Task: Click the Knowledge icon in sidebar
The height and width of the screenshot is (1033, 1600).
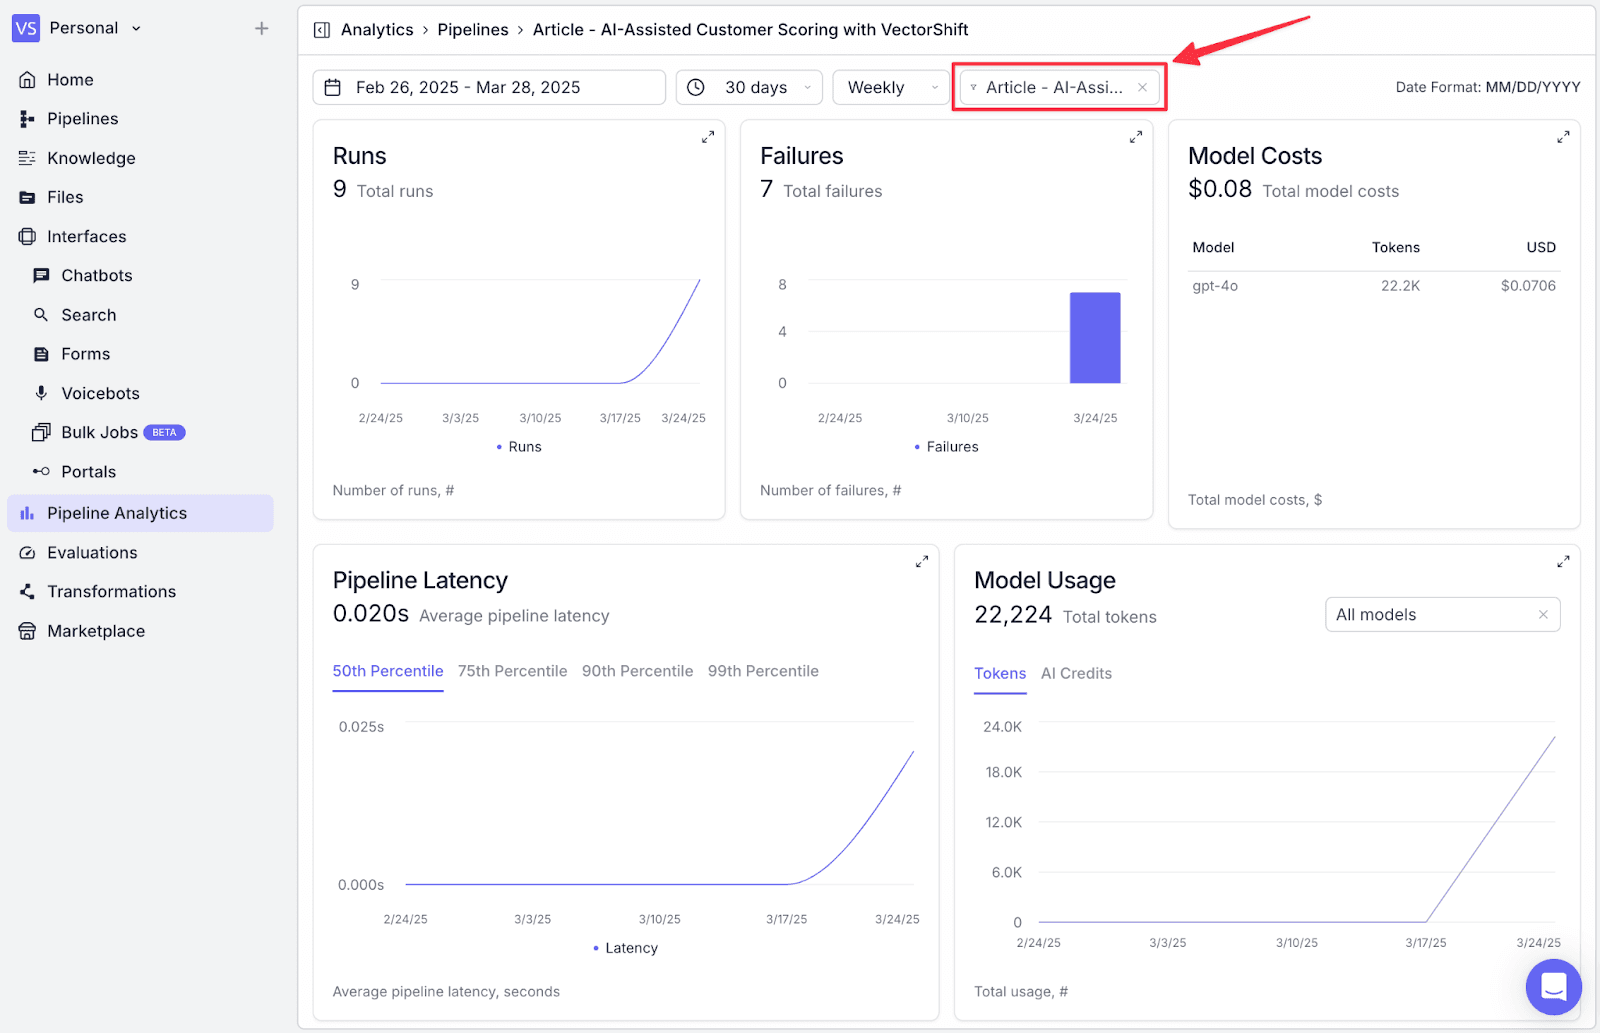Action: [27, 158]
